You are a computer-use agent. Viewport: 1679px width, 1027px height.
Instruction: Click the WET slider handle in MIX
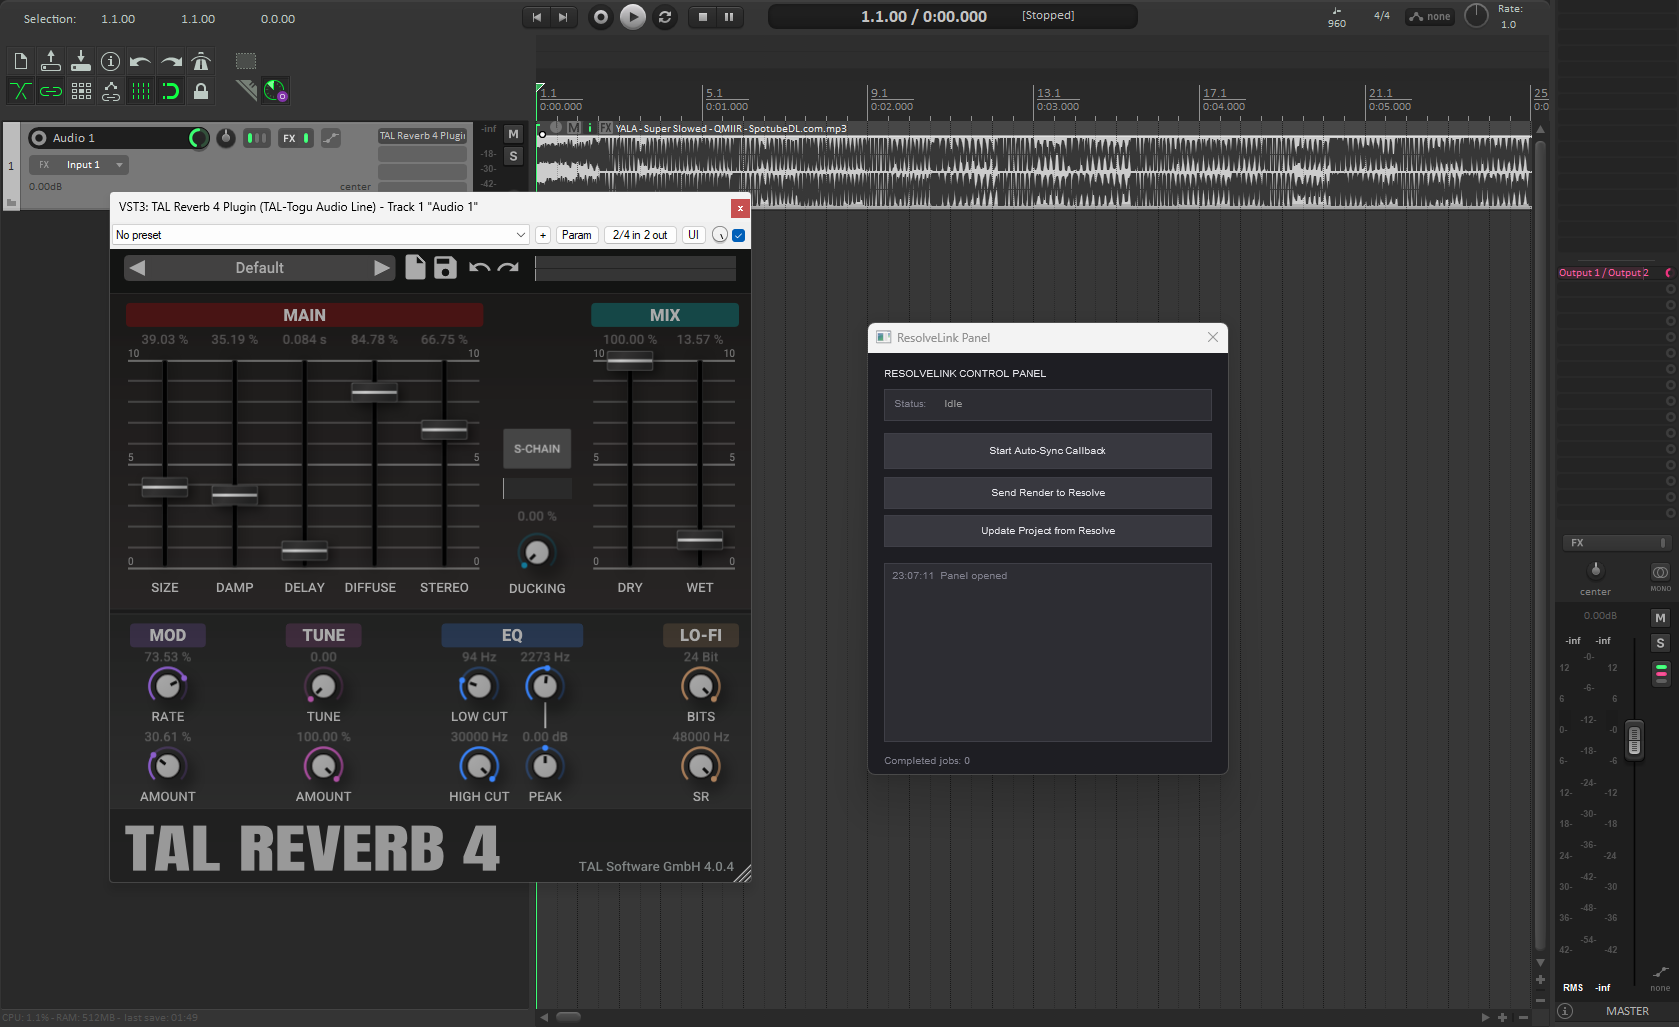(x=700, y=540)
